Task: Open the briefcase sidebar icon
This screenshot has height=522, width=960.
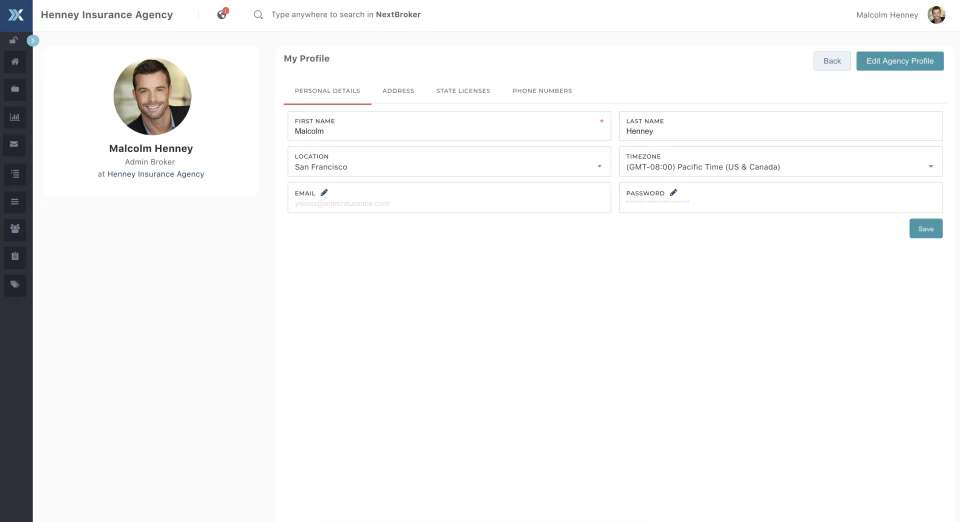Action: 15,89
